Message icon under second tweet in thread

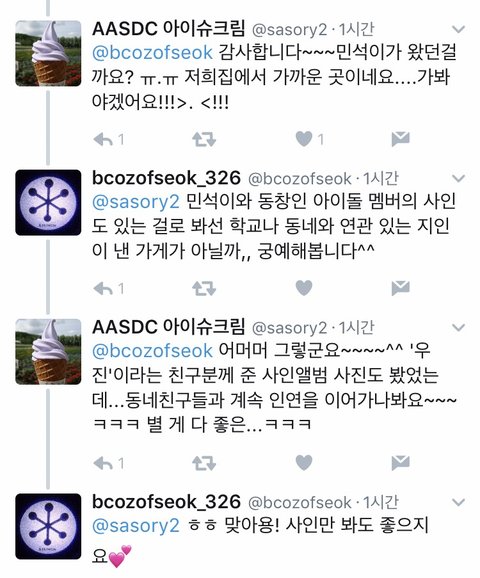click(x=400, y=288)
